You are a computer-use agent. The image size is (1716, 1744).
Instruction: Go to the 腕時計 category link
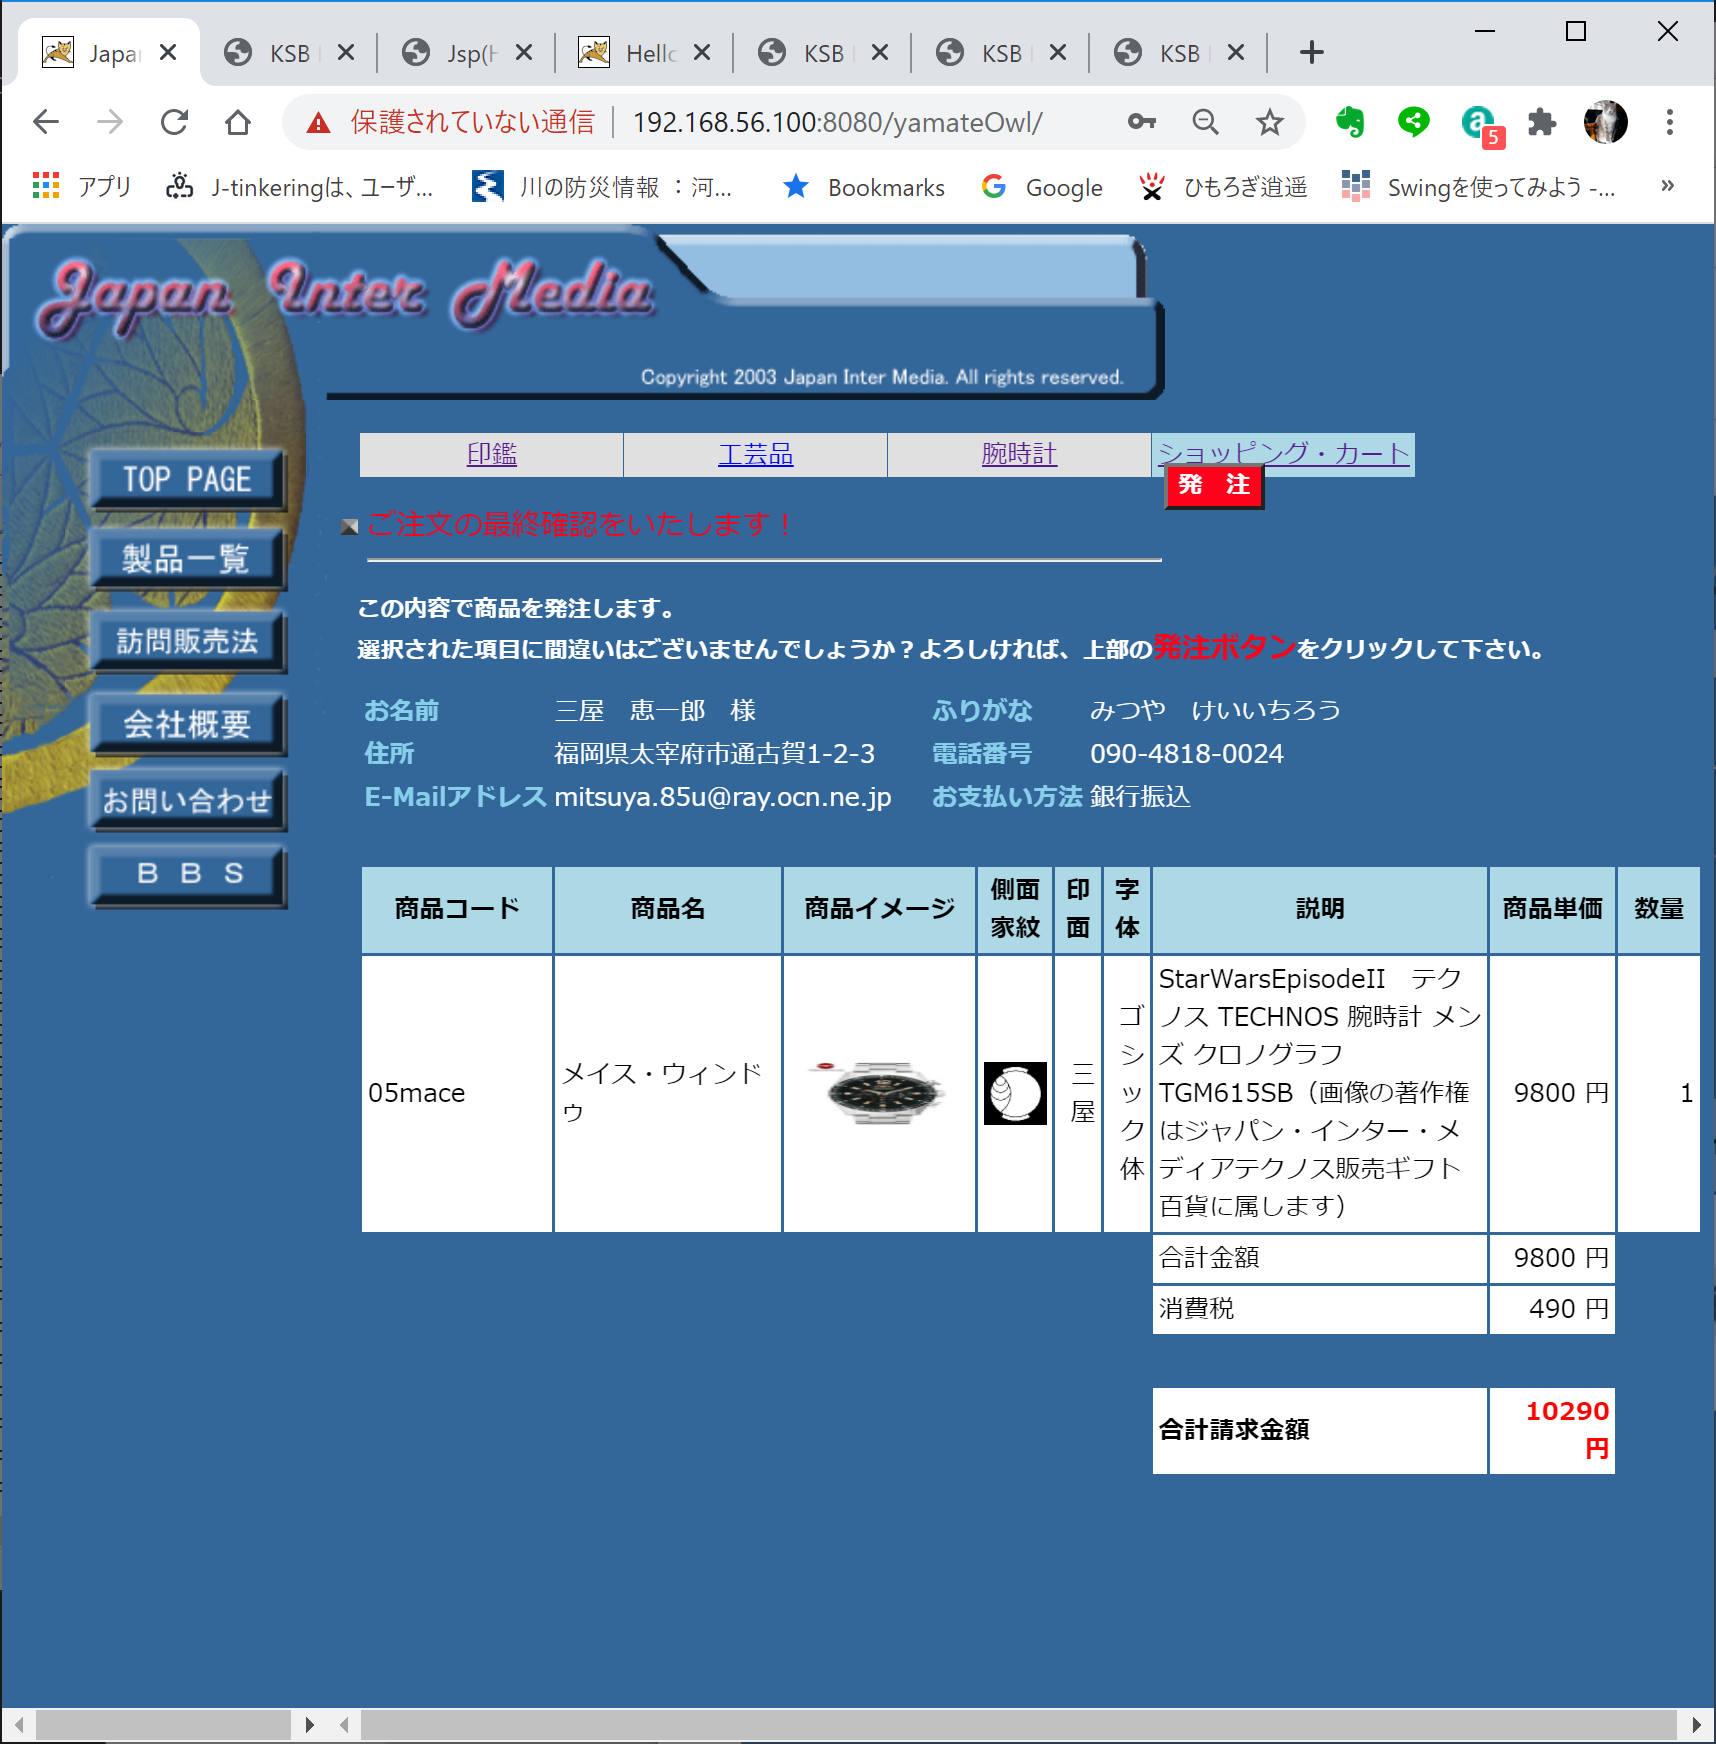click(x=1019, y=454)
